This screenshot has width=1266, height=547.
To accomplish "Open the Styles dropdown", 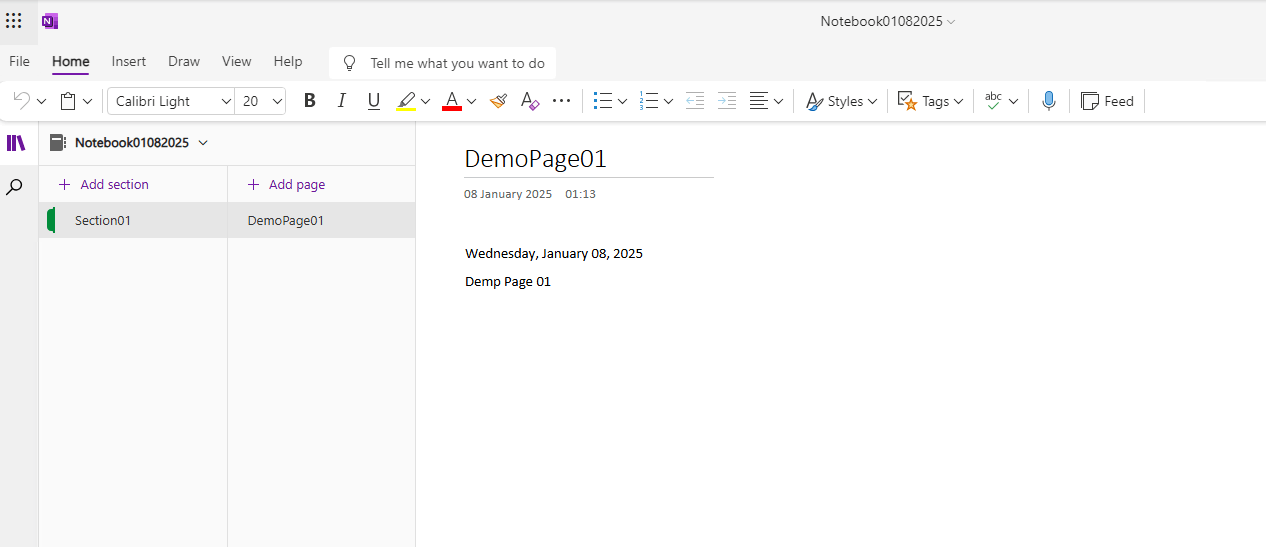I will tap(841, 101).
